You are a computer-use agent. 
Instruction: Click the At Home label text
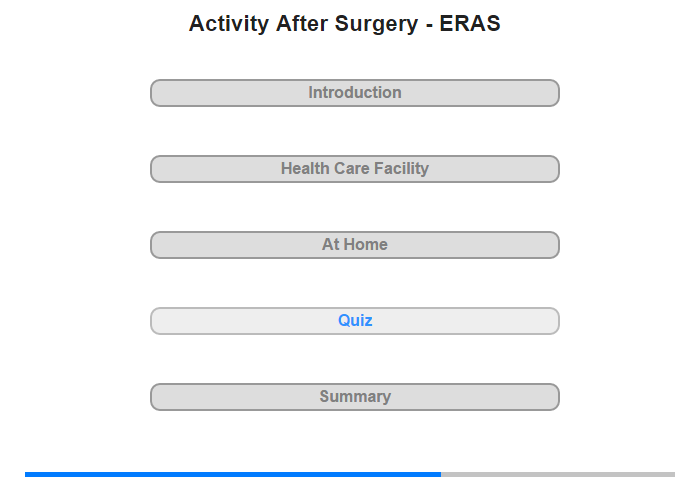point(355,244)
